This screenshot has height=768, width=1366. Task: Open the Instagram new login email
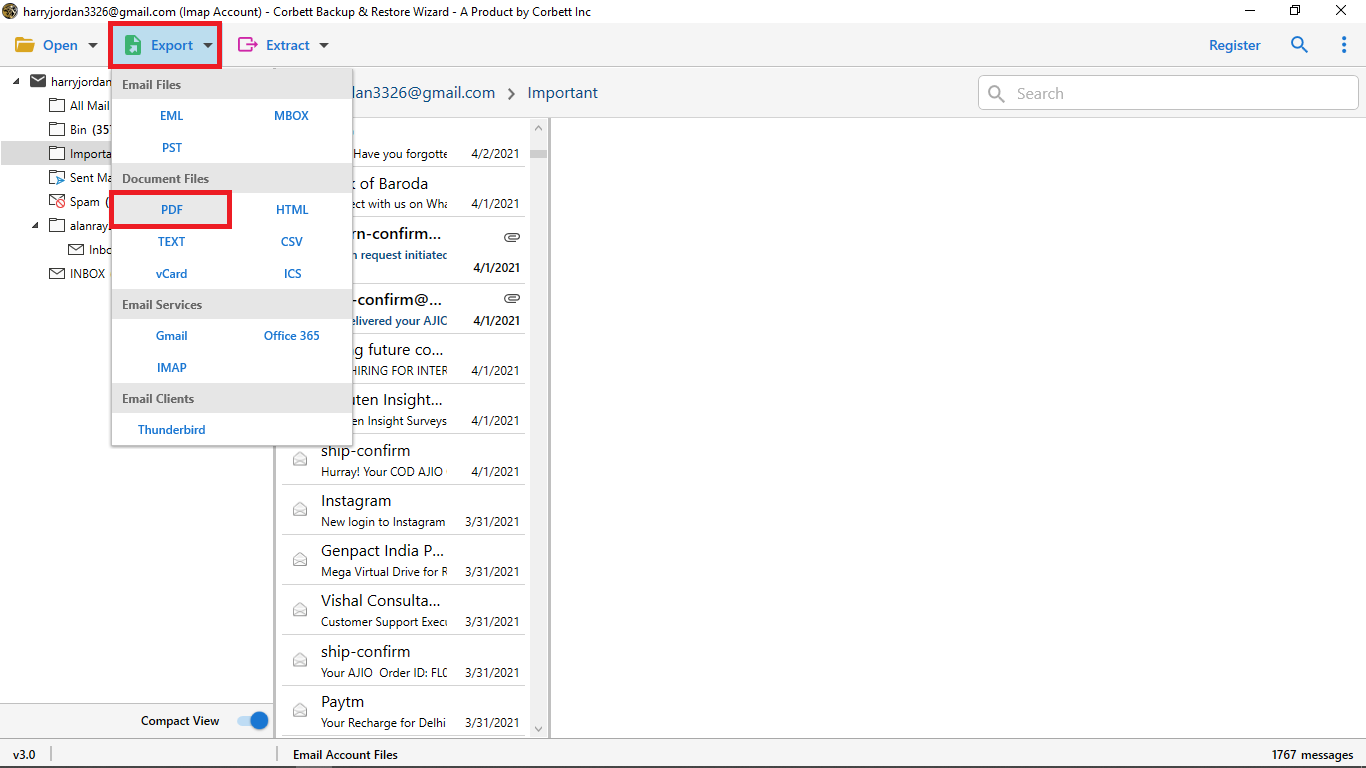pos(403,509)
